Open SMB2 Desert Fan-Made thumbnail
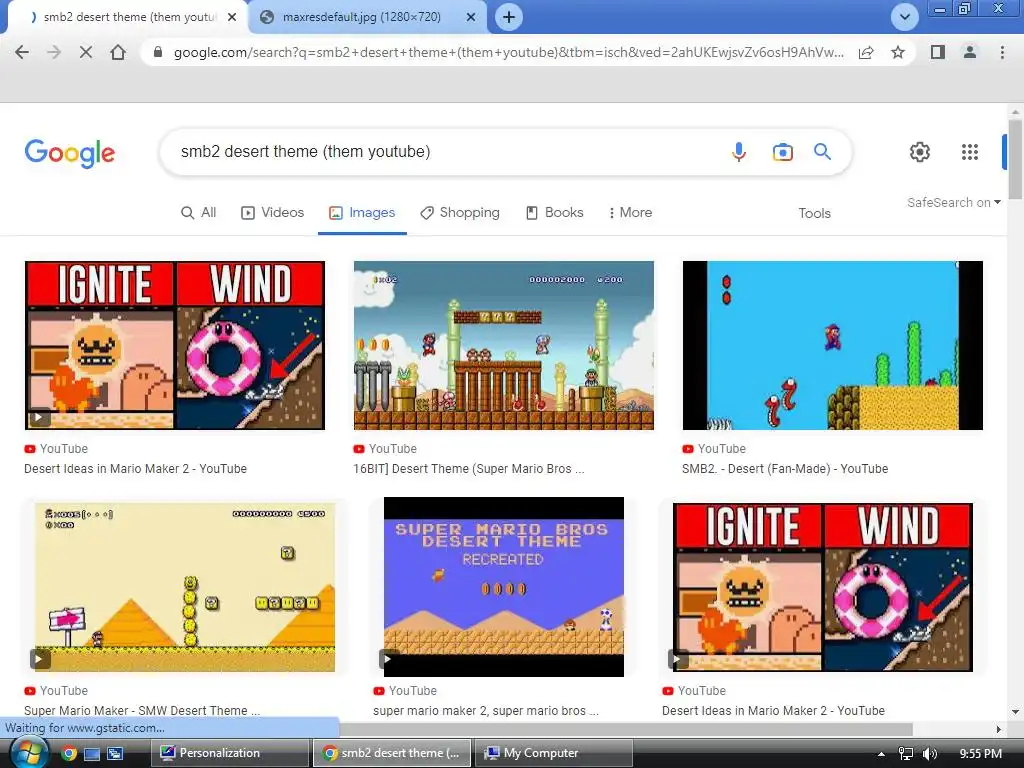This screenshot has width=1024, height=768. (x=833, y=345)
